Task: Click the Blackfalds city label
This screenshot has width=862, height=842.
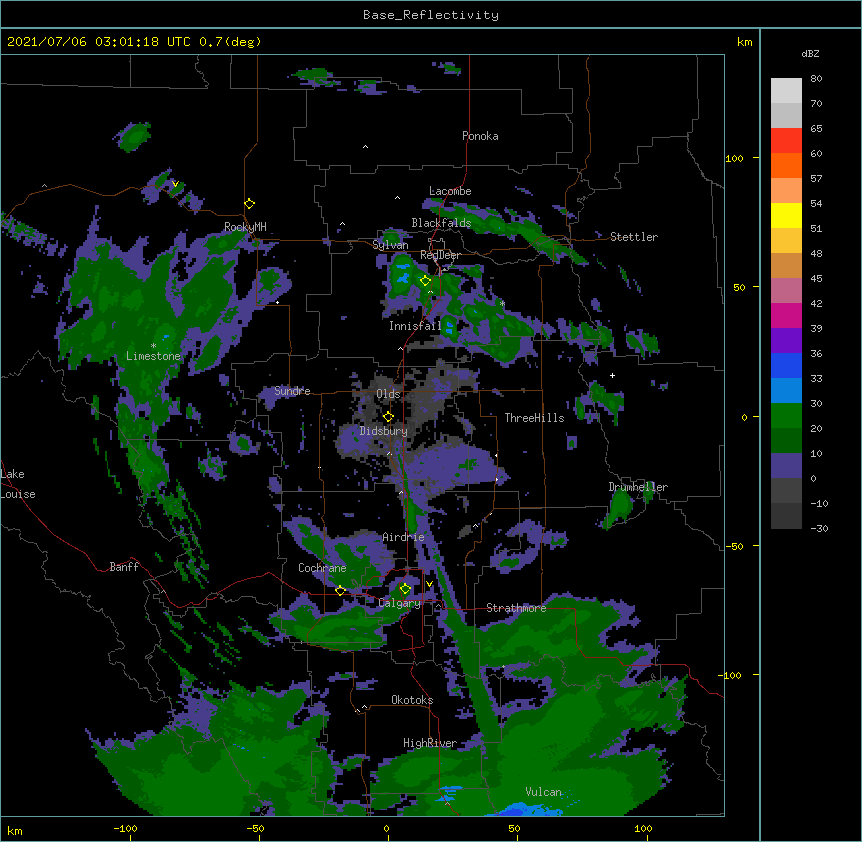Action: 441,223
